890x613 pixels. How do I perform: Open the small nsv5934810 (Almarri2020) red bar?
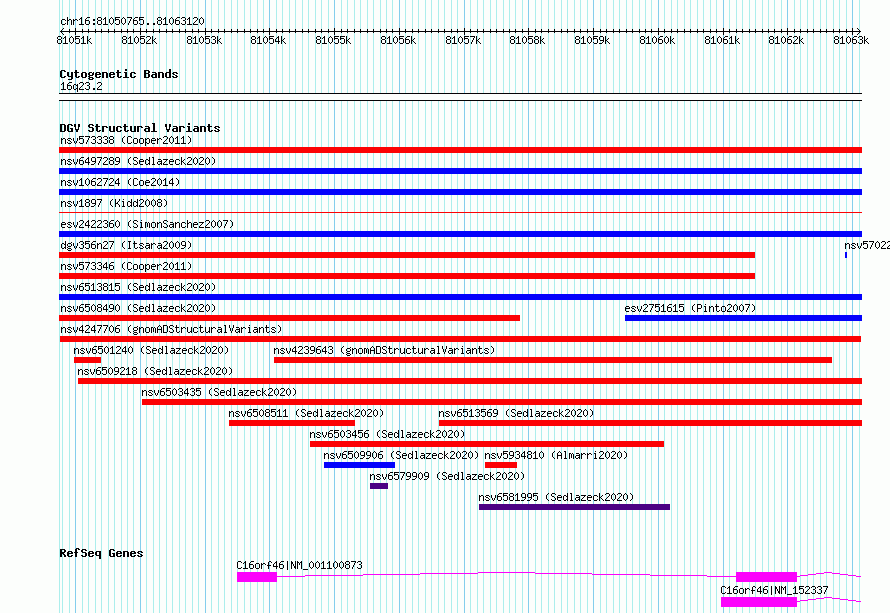[501, 465]
